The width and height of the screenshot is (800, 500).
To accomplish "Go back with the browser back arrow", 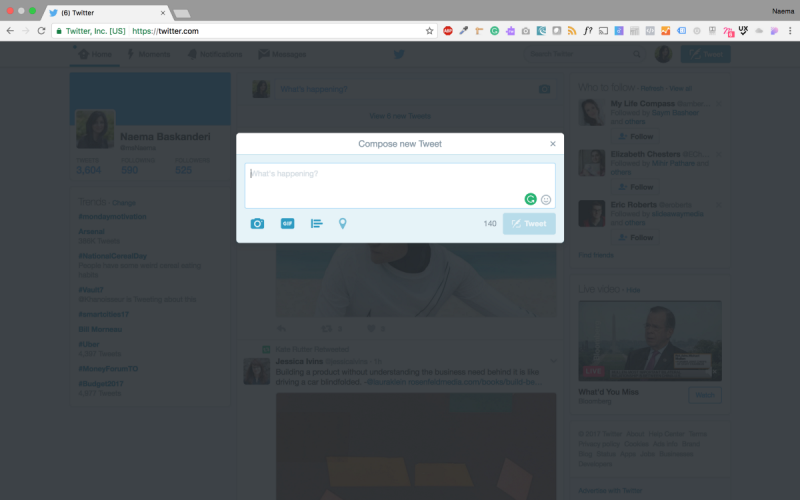I will (x=10, y=31).
